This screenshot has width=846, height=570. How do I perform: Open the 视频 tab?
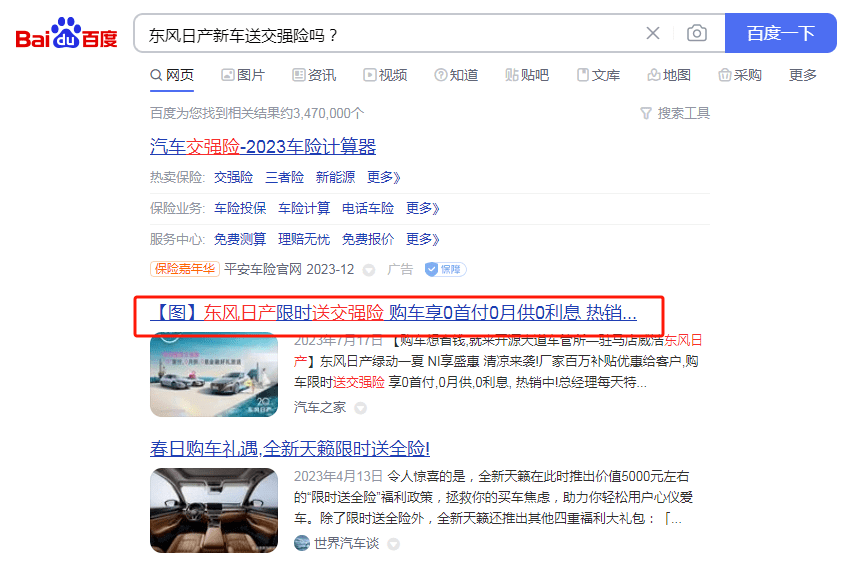click(385, 75)
